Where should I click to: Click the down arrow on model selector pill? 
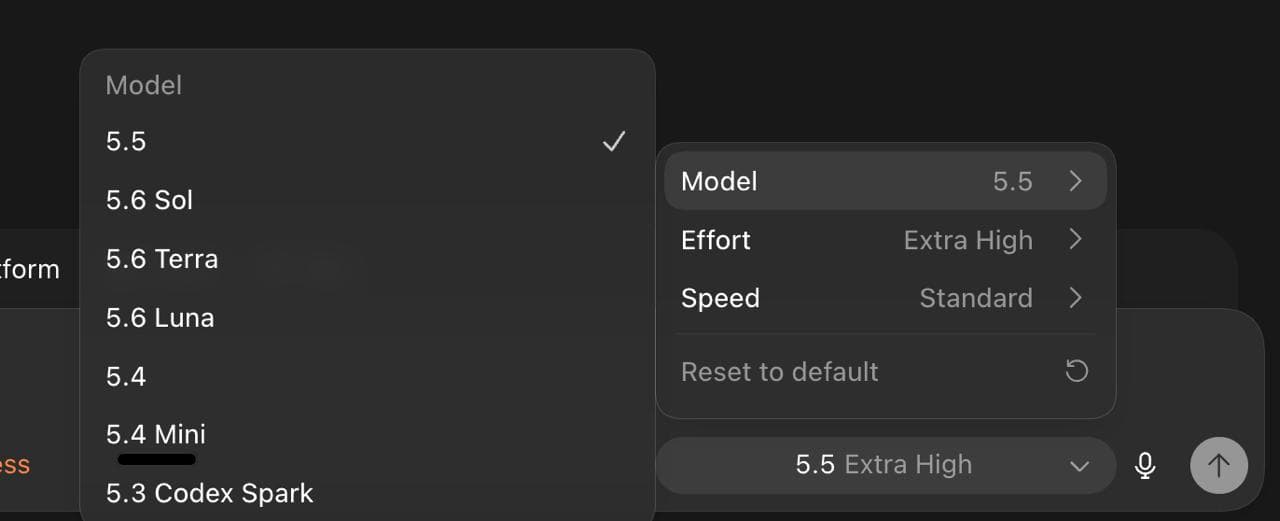point(1079,466)
